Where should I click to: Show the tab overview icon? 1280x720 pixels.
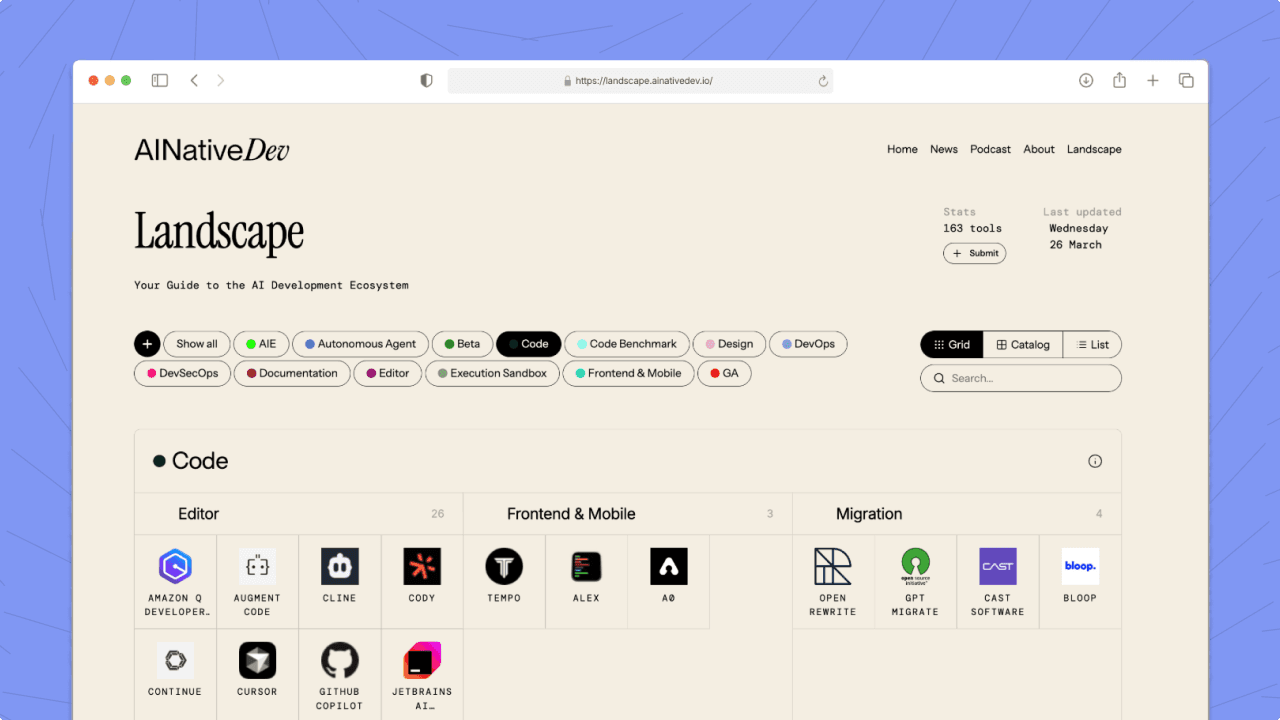(x=1186, y=81)
